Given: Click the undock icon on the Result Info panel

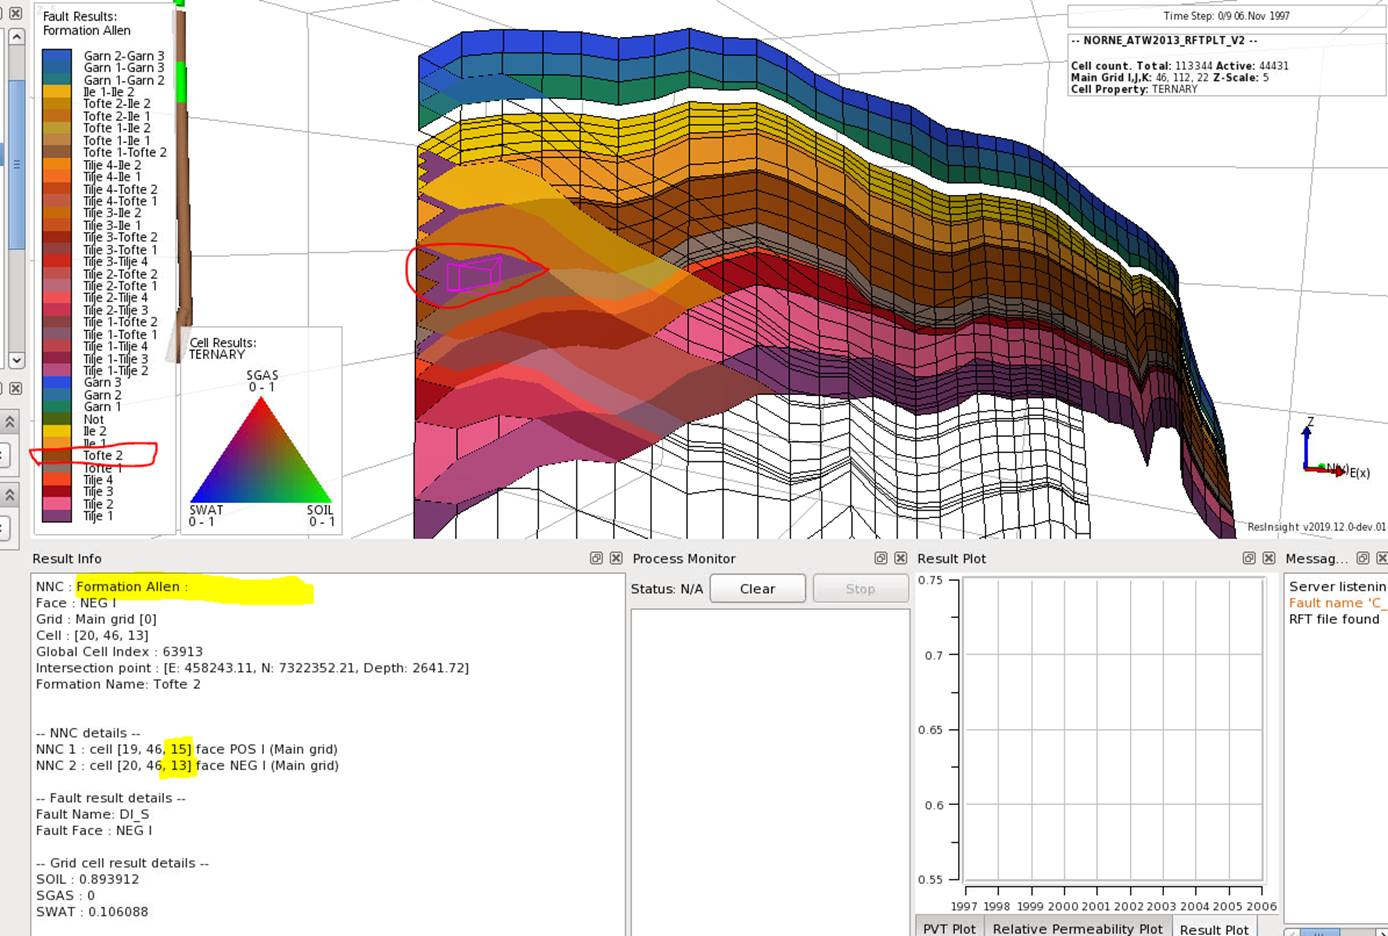Looking at the screenshot, I should tap(598, 559).
